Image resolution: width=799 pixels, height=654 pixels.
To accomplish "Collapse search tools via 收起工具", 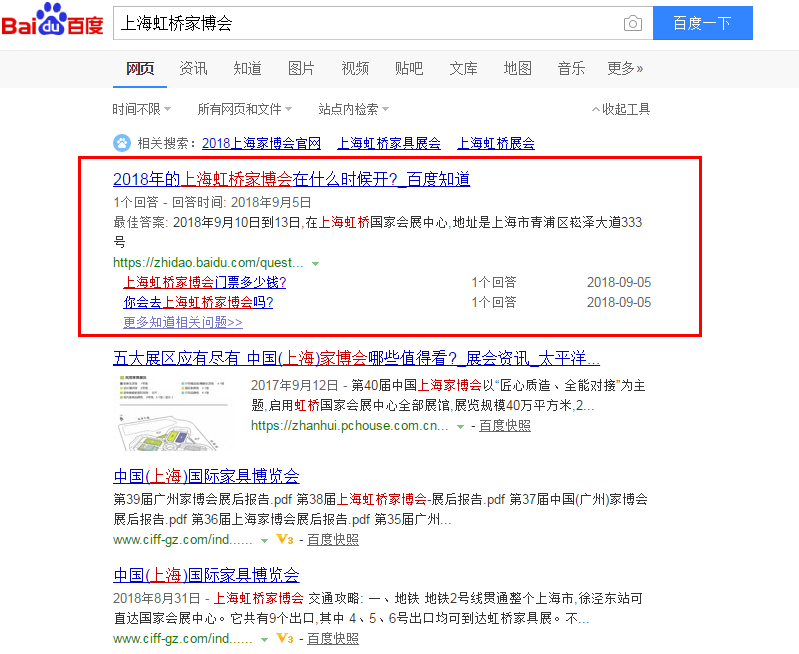I will (621, 109).
